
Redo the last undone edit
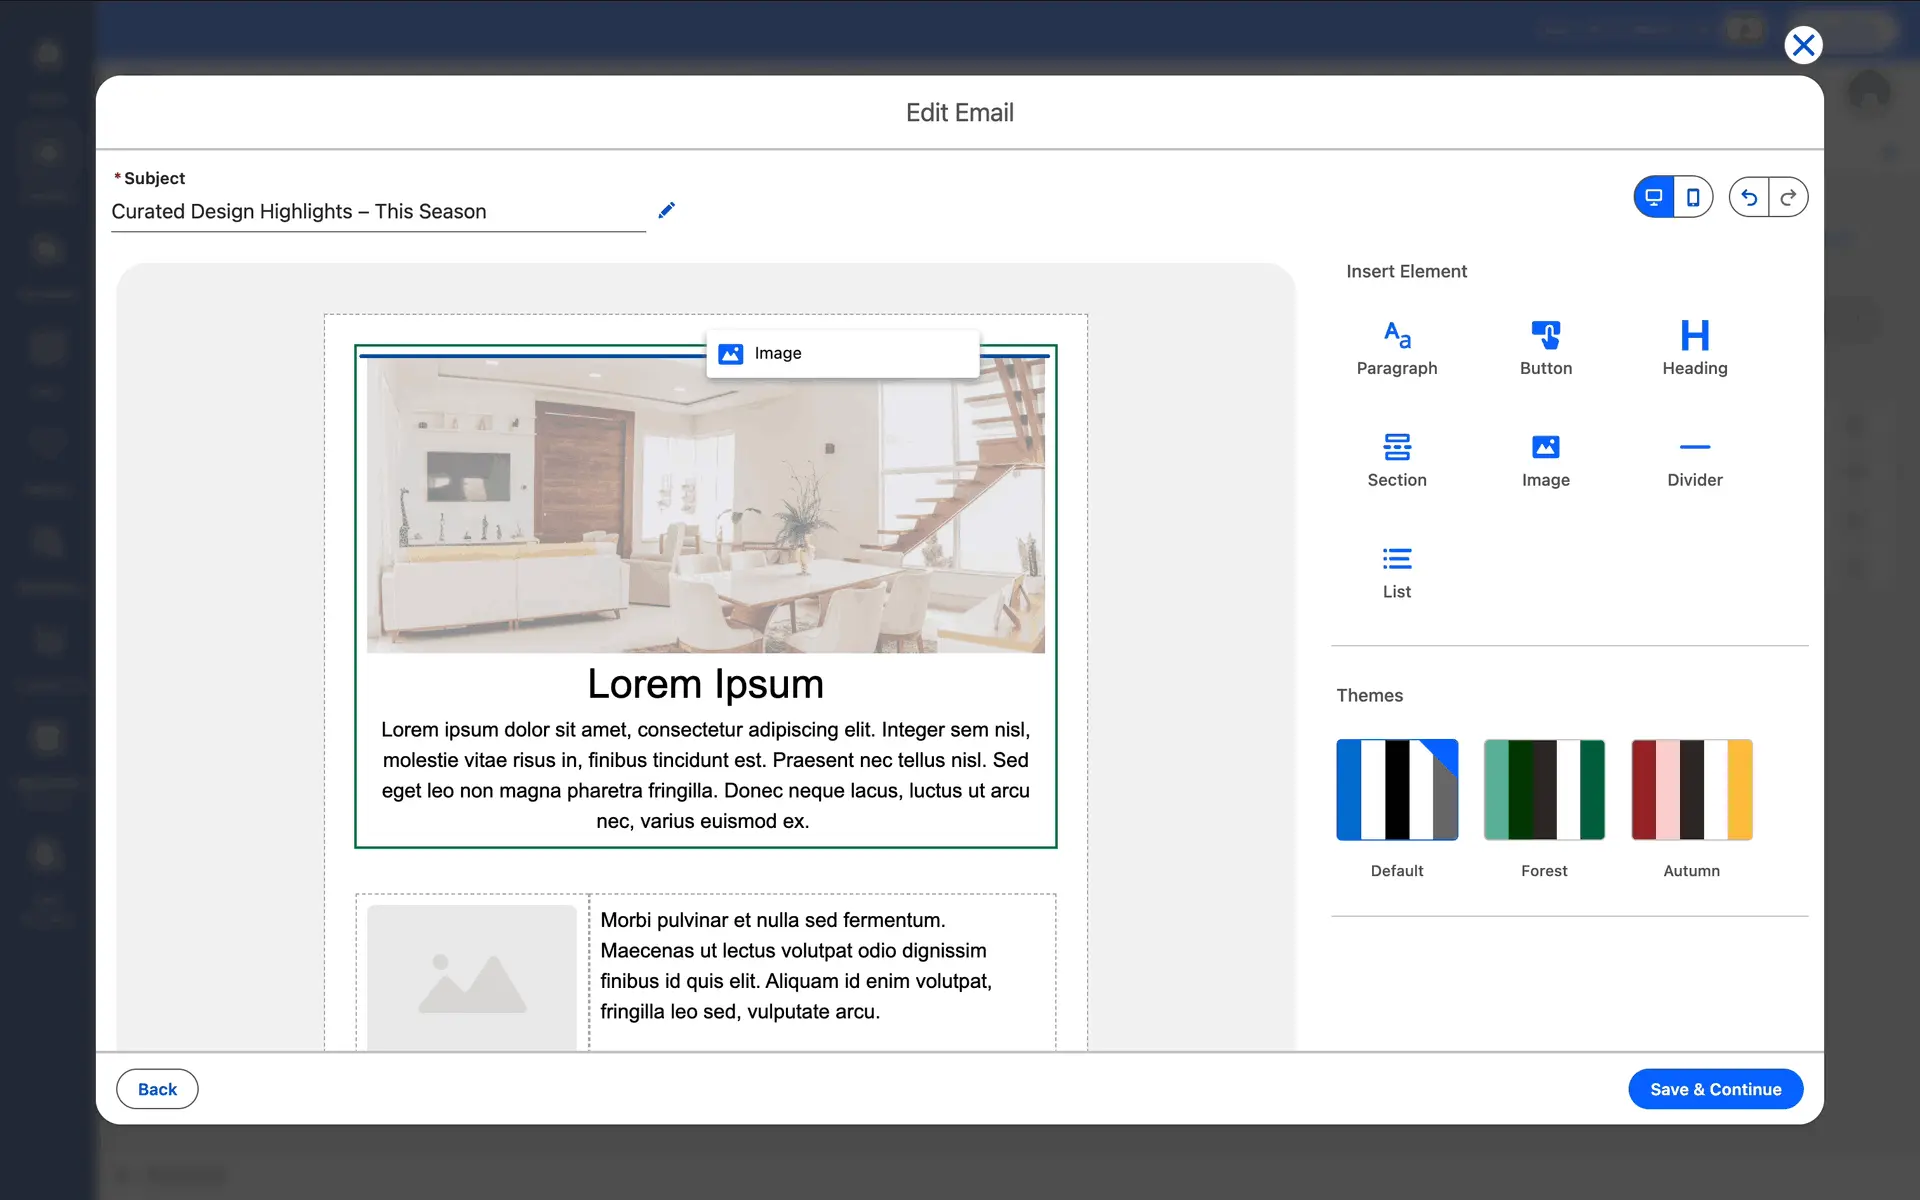(x=1788, y=197)
